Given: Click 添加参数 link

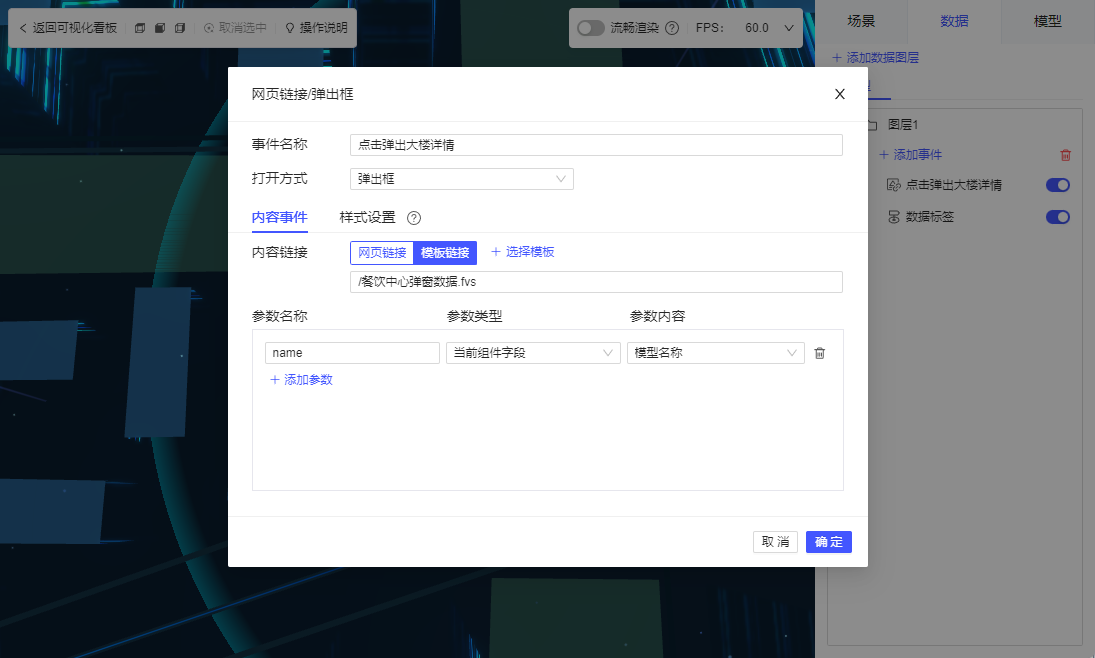Looking at the screenshot, I should tap(301, 380).
